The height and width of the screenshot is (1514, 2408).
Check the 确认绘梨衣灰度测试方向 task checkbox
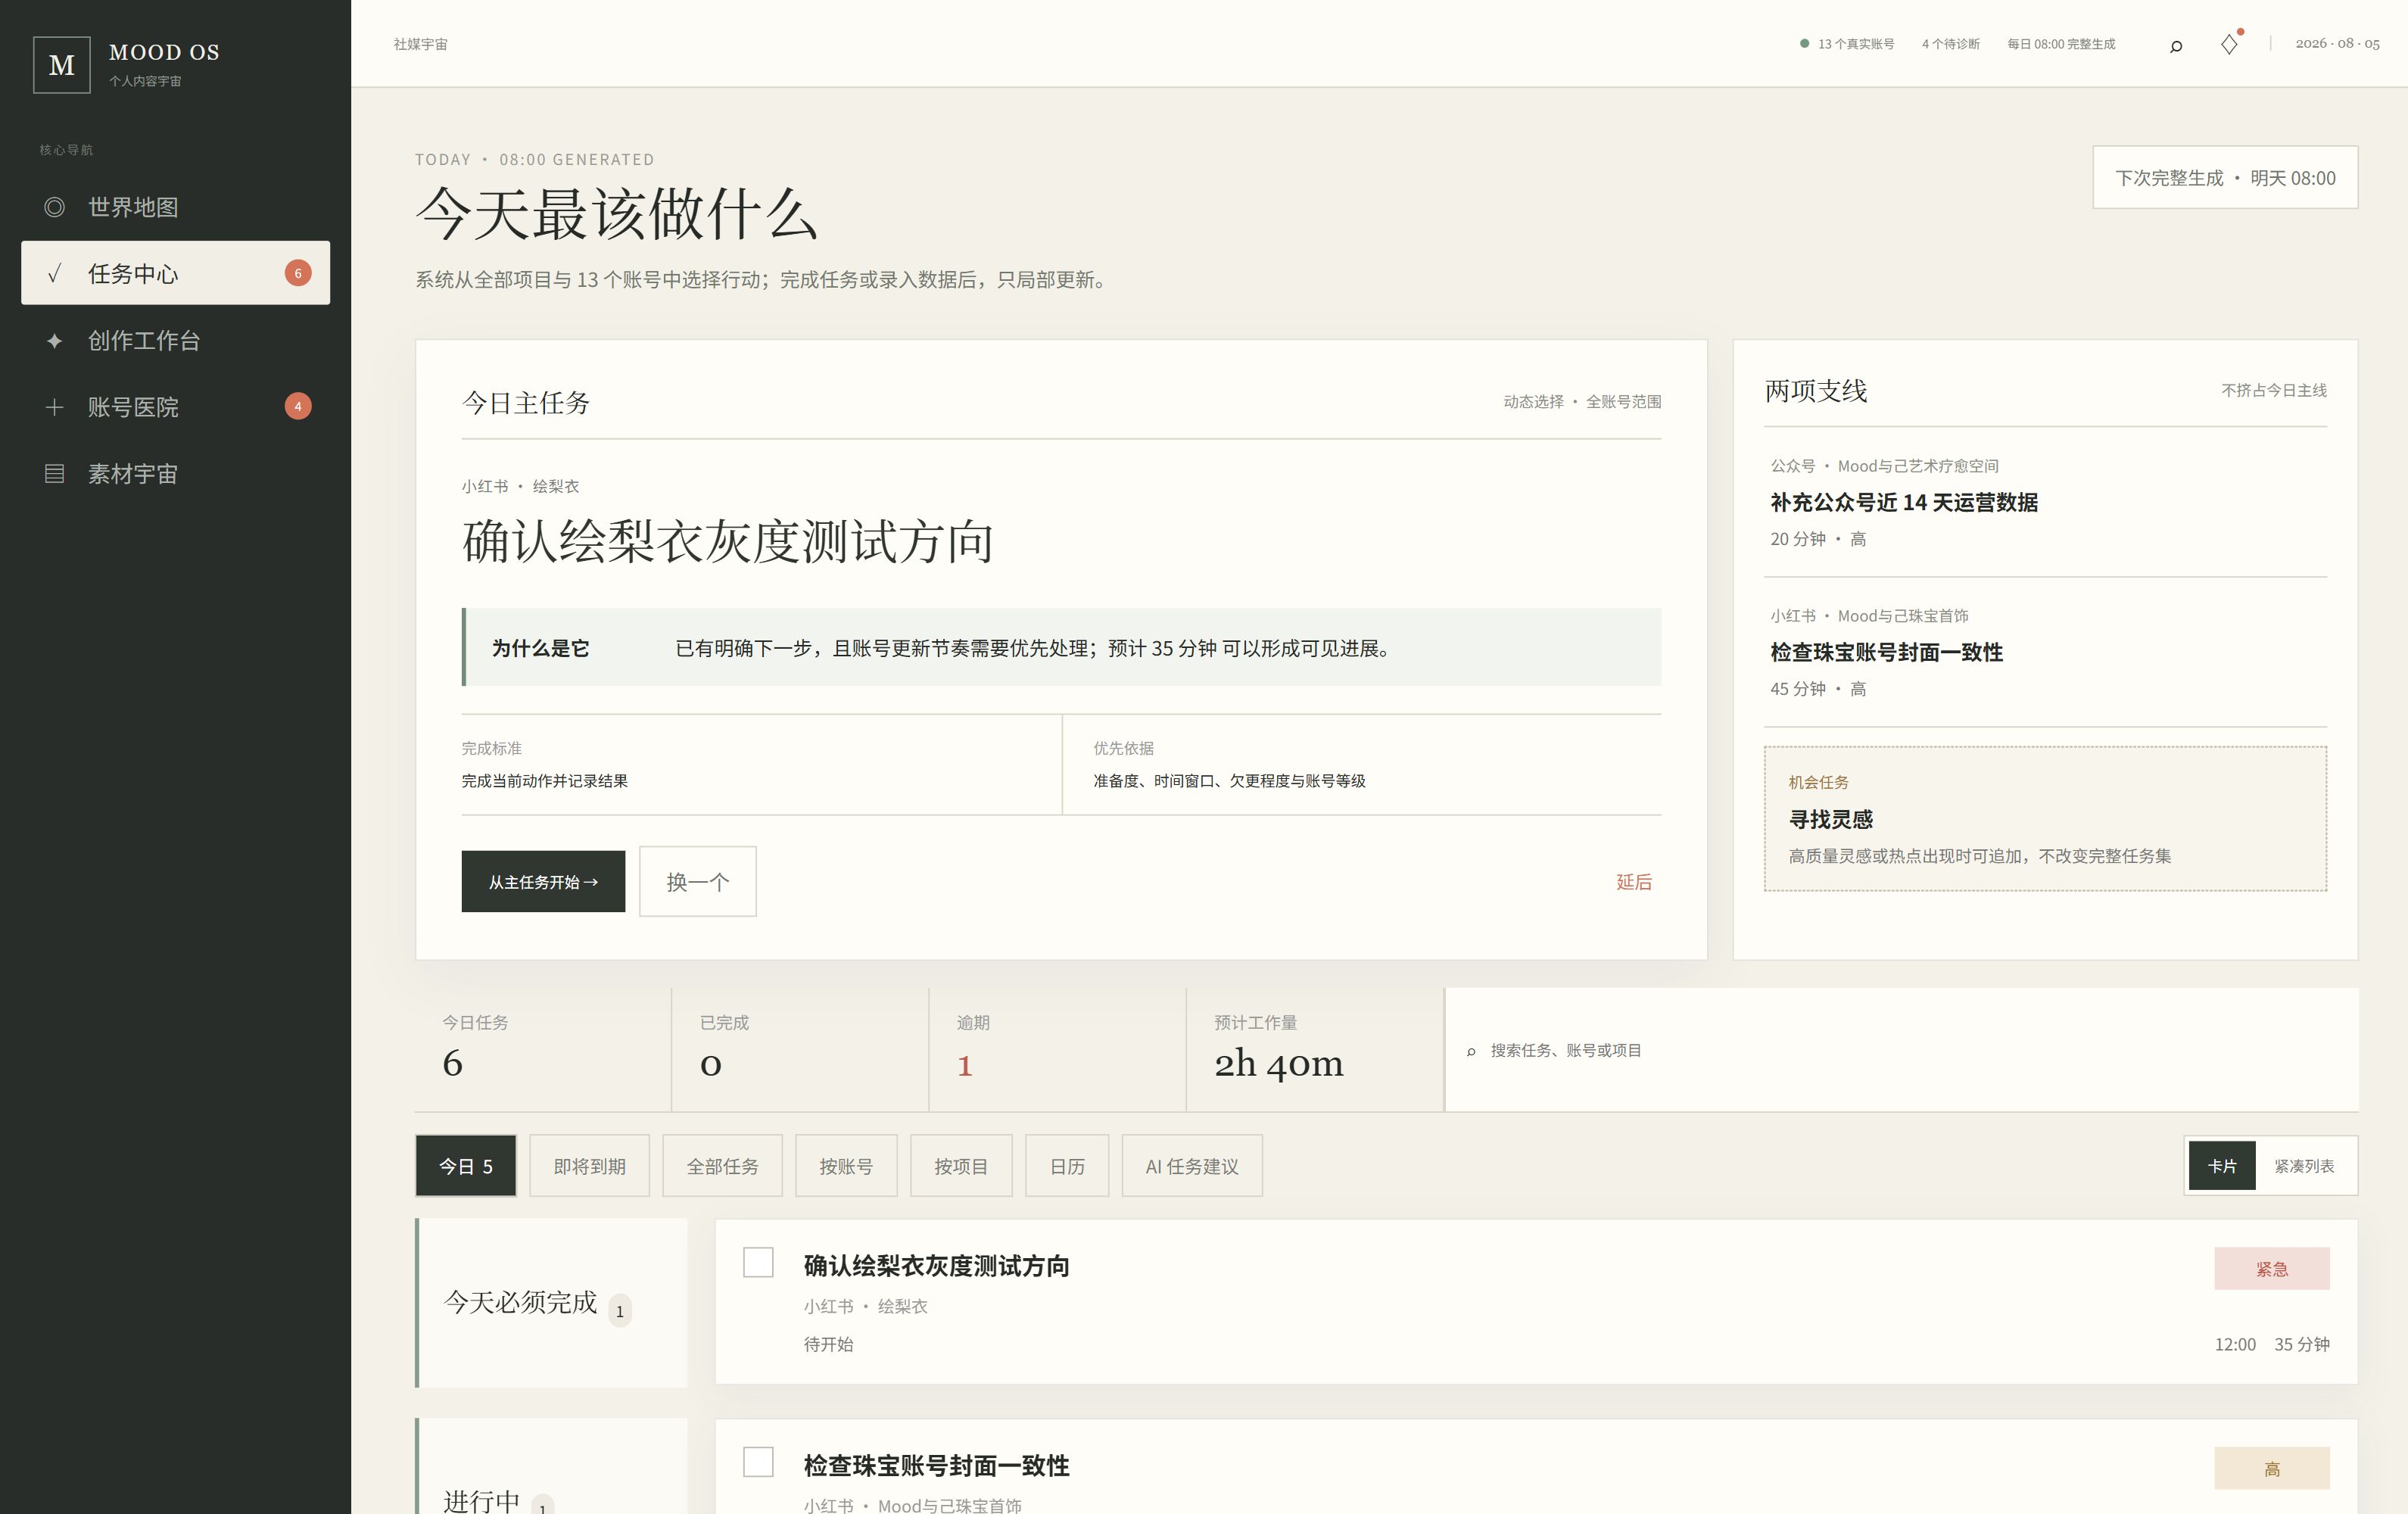758,1262
